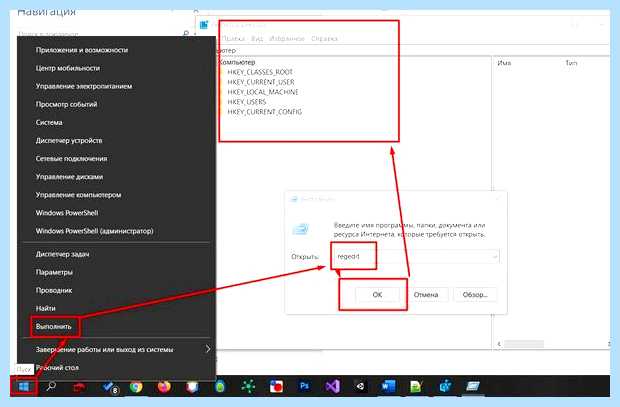Click the 'Открыть' input field containing regedit

[x=415, y=256]
